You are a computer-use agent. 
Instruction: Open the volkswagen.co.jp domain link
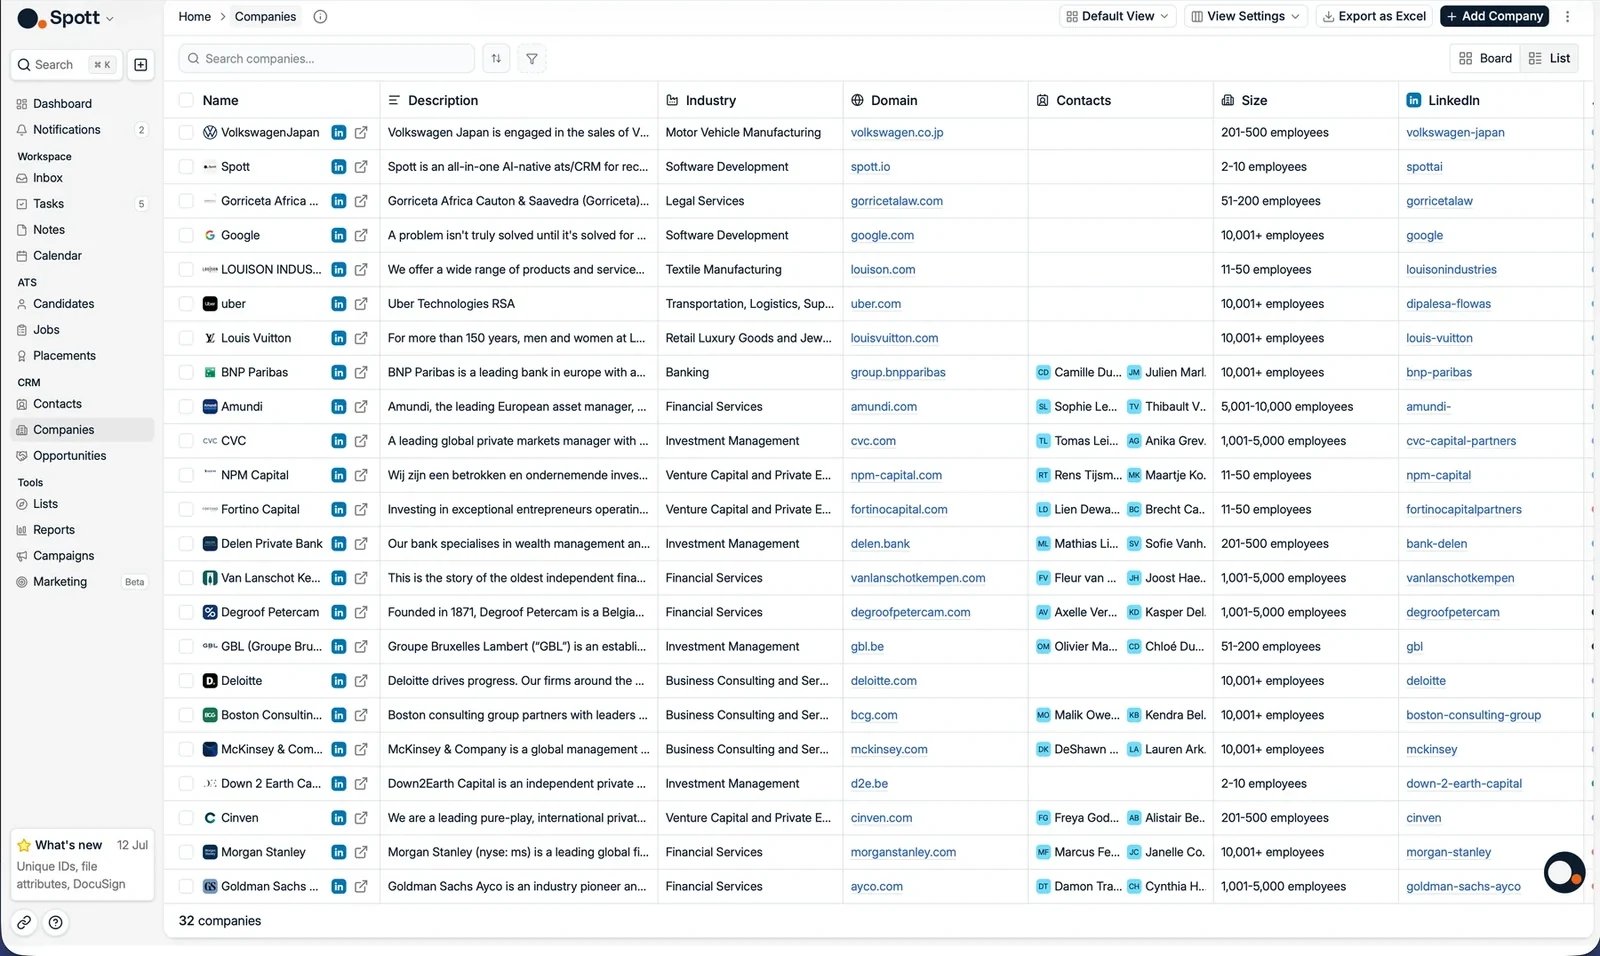click(897, 133)
